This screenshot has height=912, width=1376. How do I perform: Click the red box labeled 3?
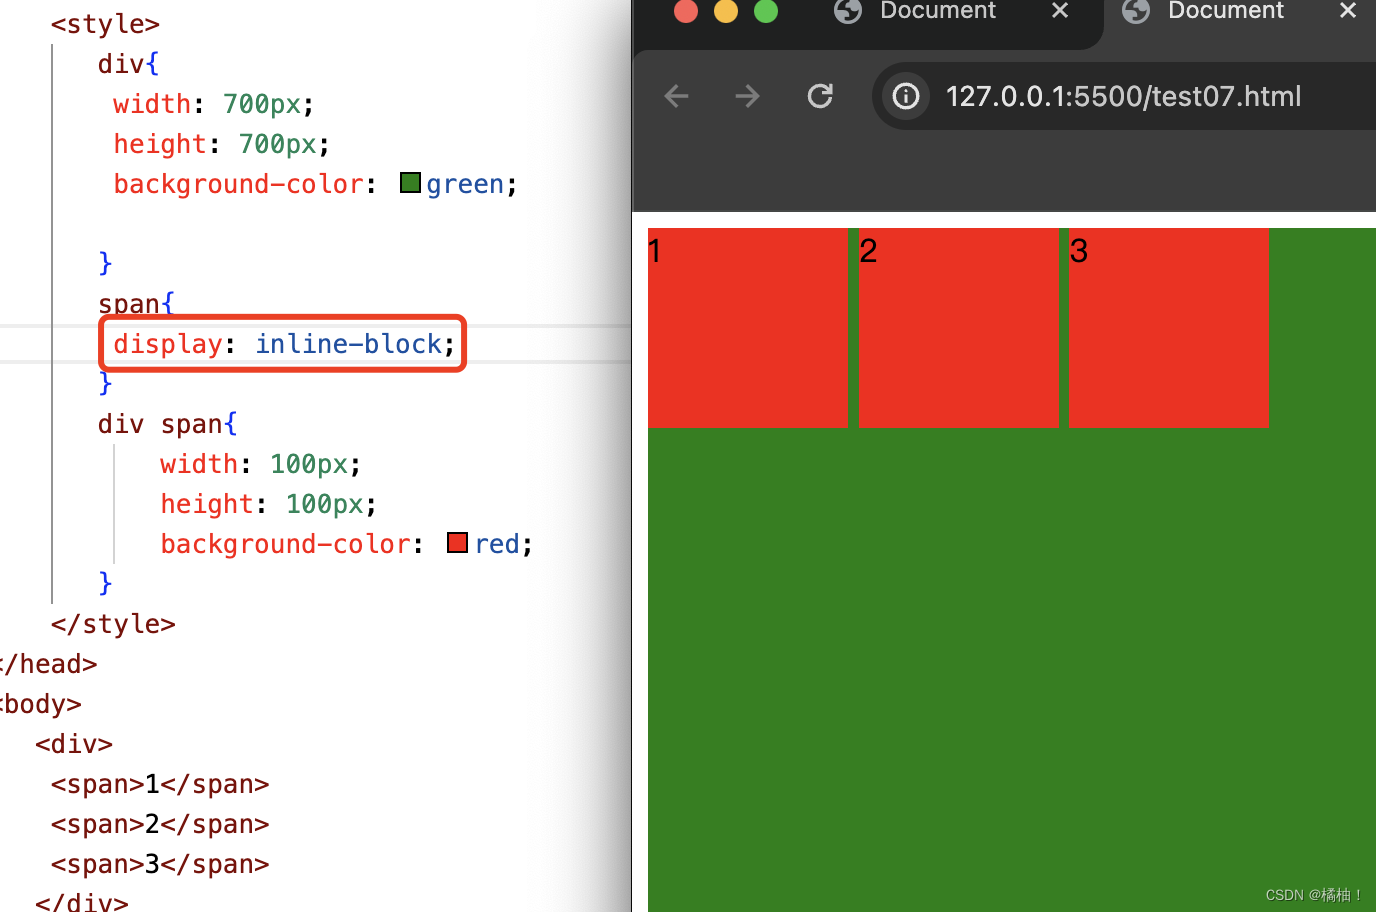tap(1169, 328)
